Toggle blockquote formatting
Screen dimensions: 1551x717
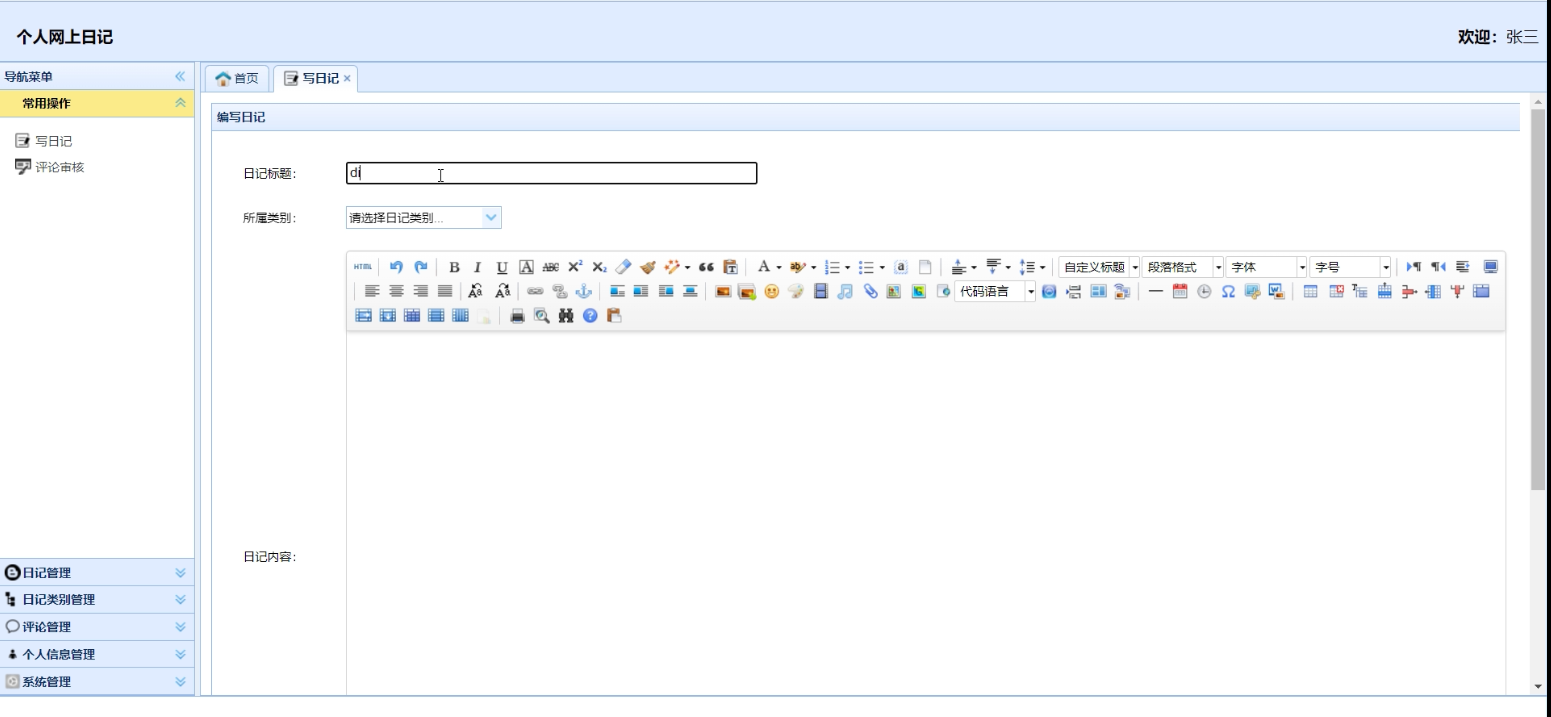706,267
